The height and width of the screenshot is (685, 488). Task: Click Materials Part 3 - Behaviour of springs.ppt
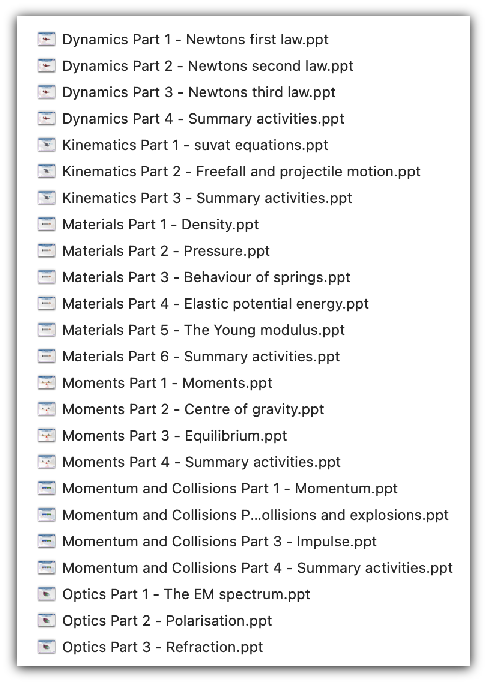(206, 277)
